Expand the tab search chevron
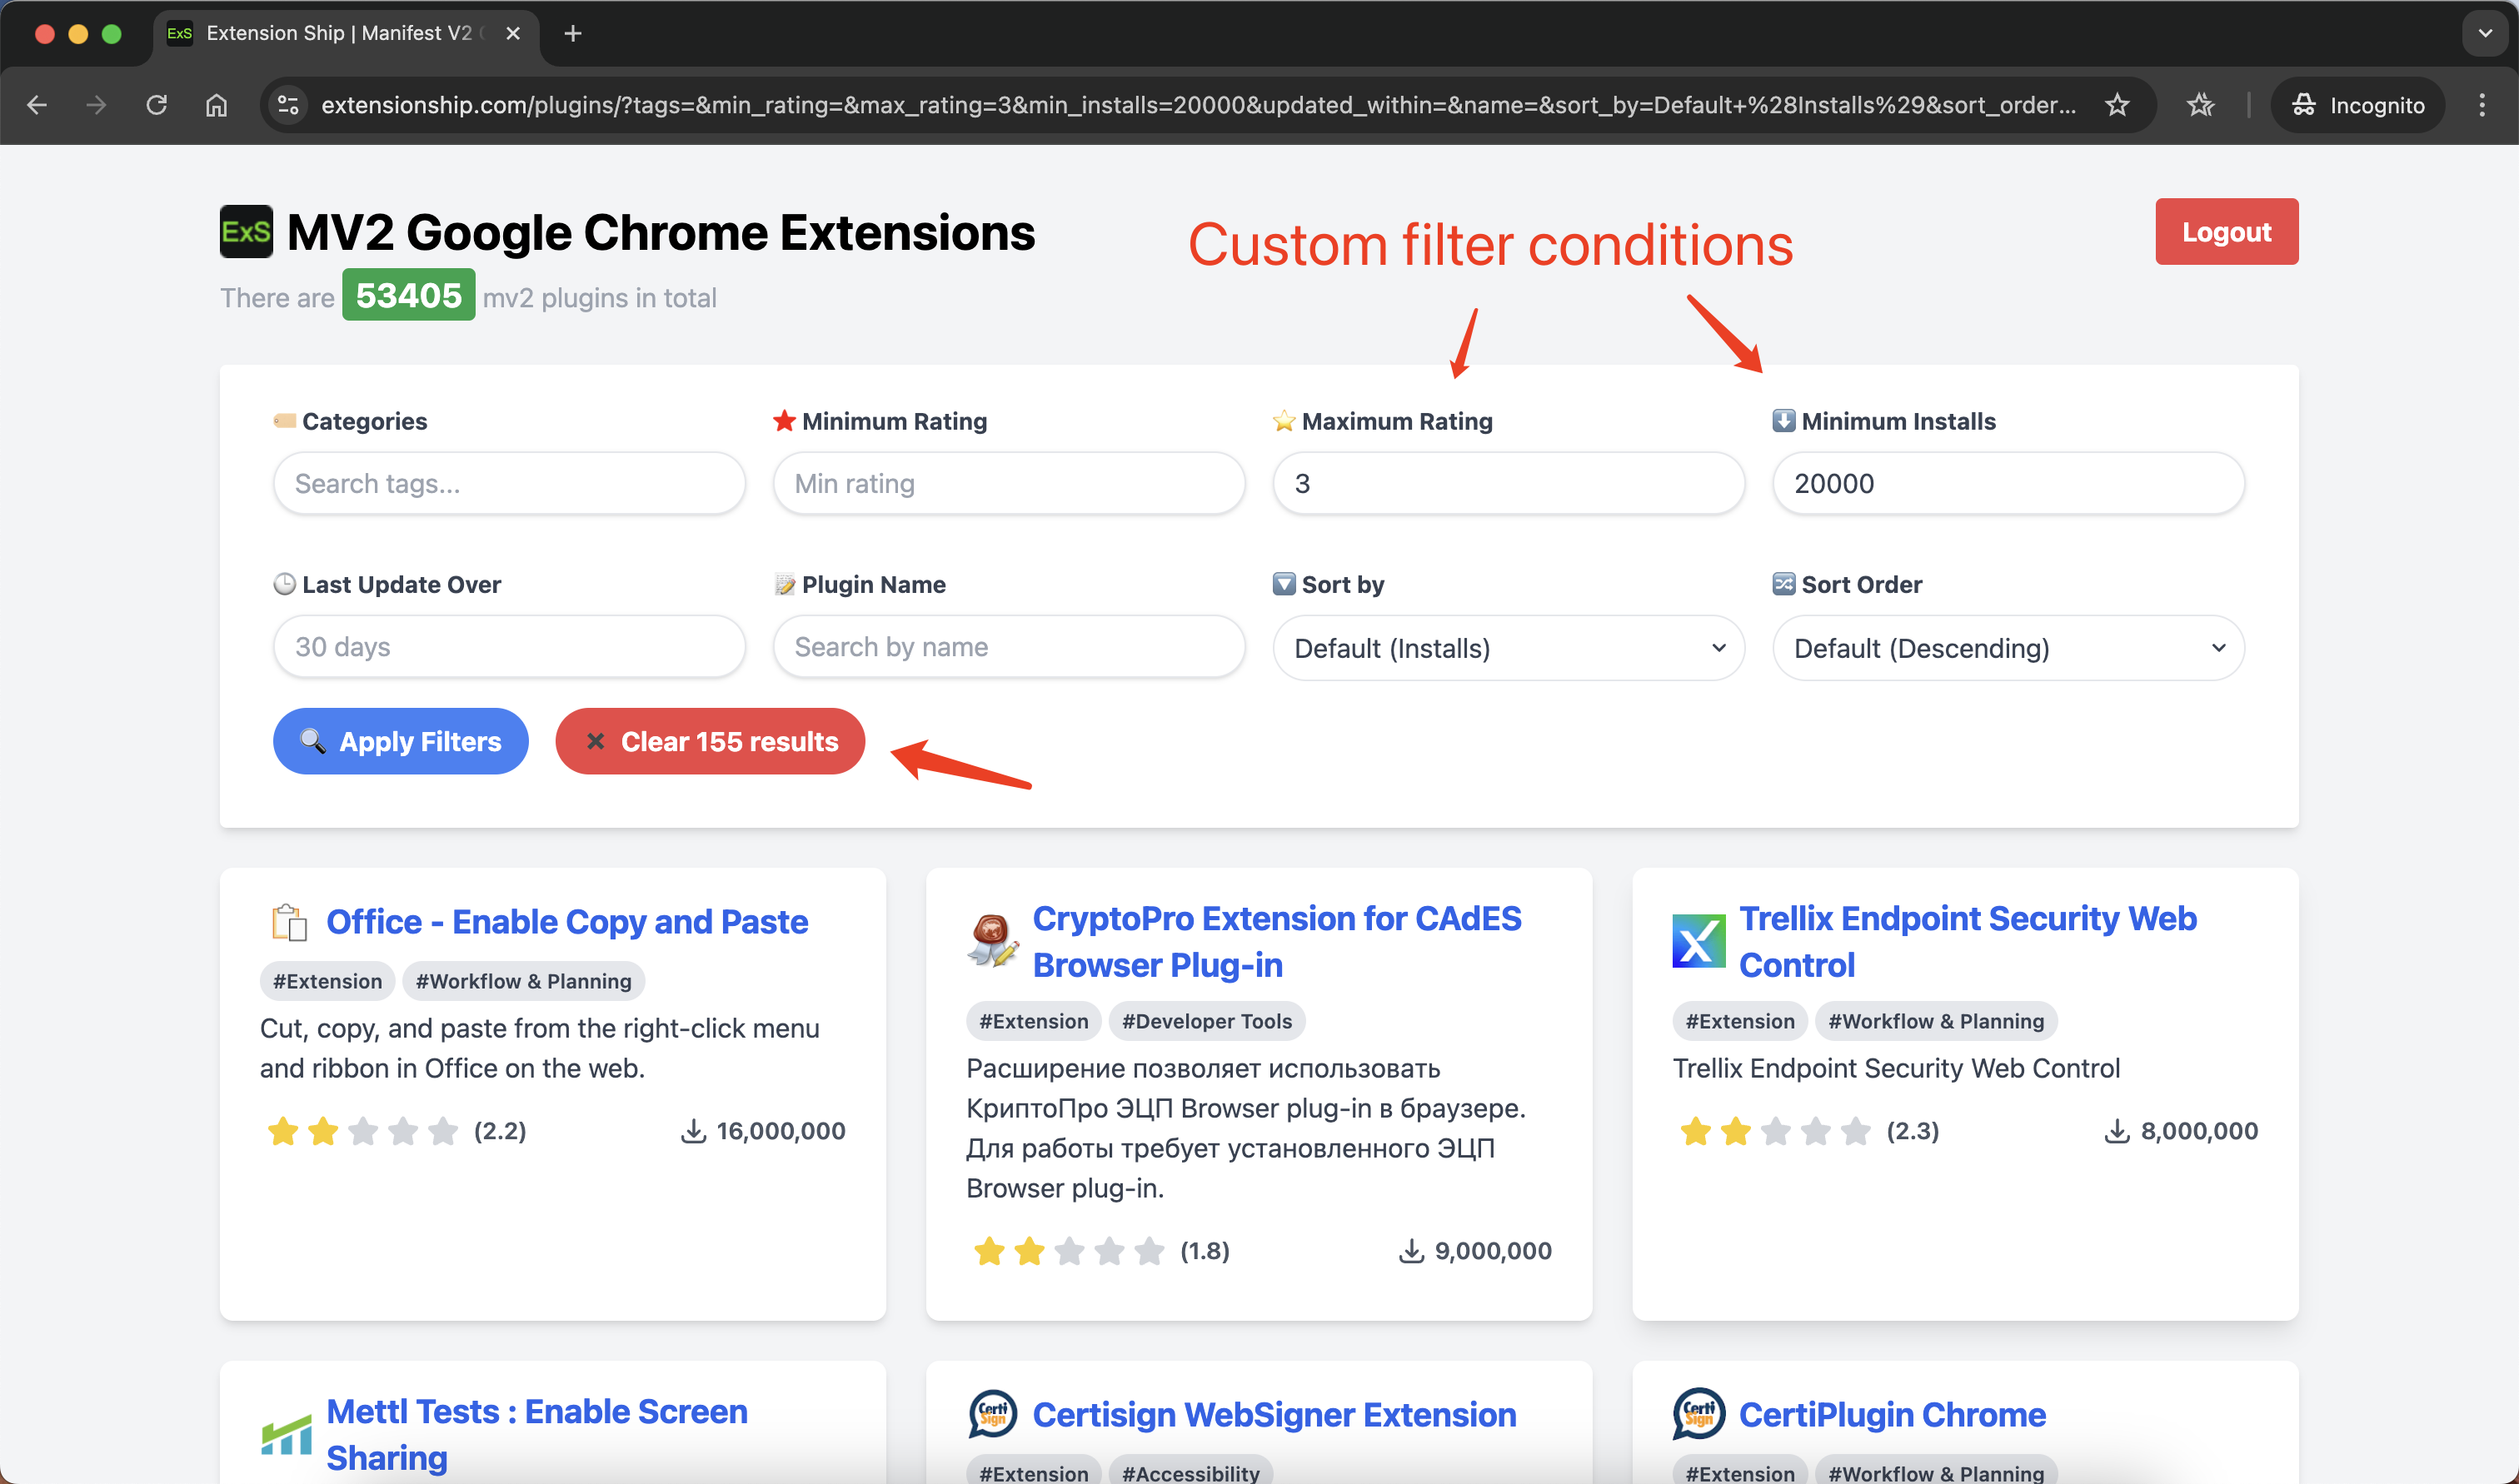 2485,33
